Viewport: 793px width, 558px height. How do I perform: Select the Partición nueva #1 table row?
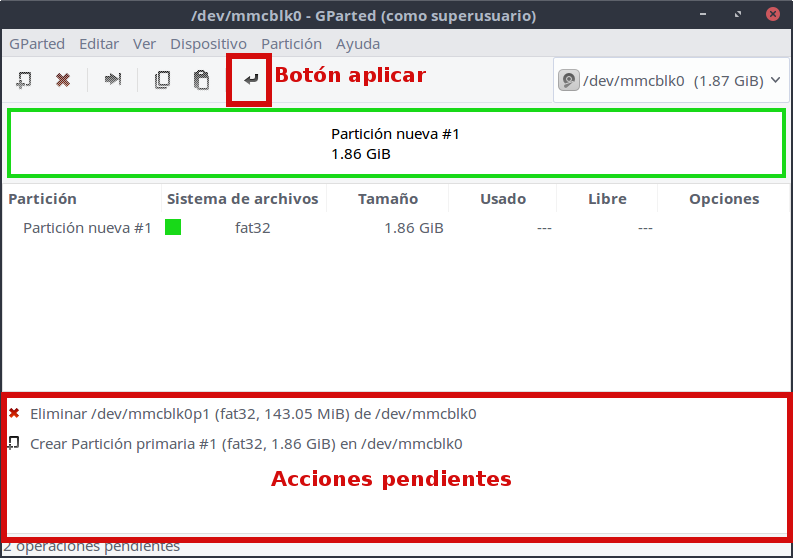coord(87,228)
